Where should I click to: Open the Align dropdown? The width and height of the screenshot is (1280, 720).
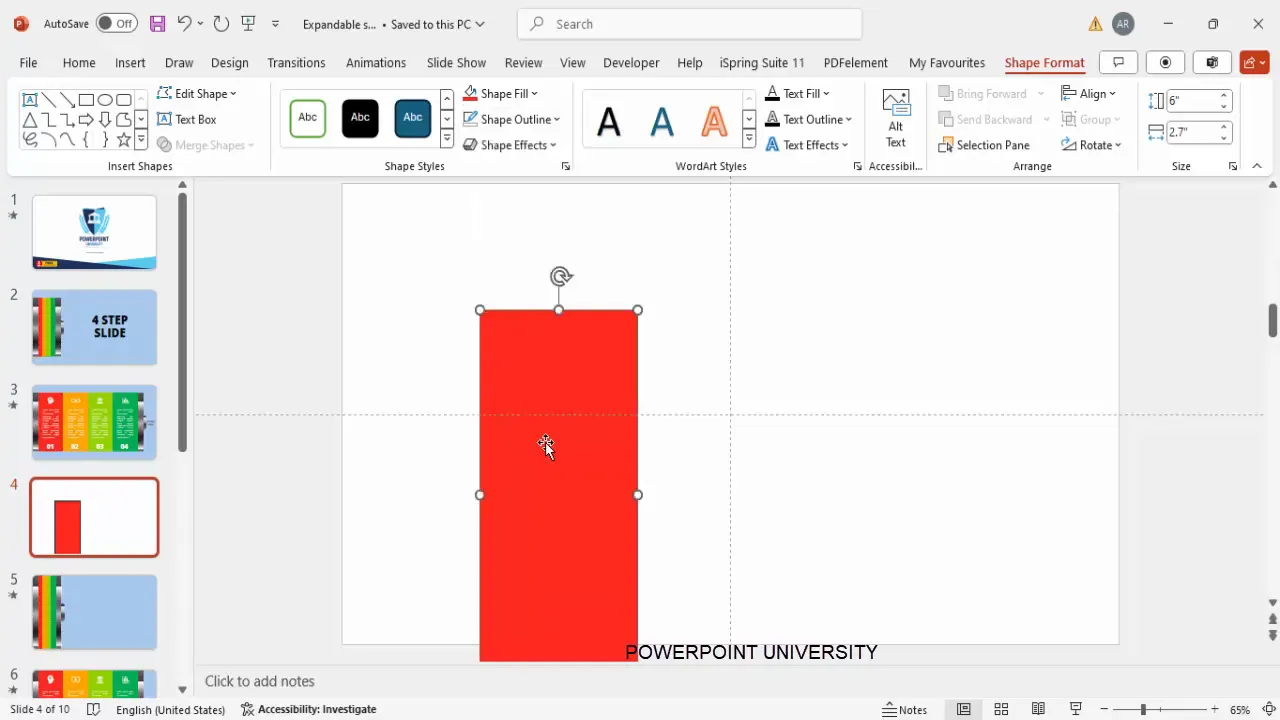point(1090,93)
